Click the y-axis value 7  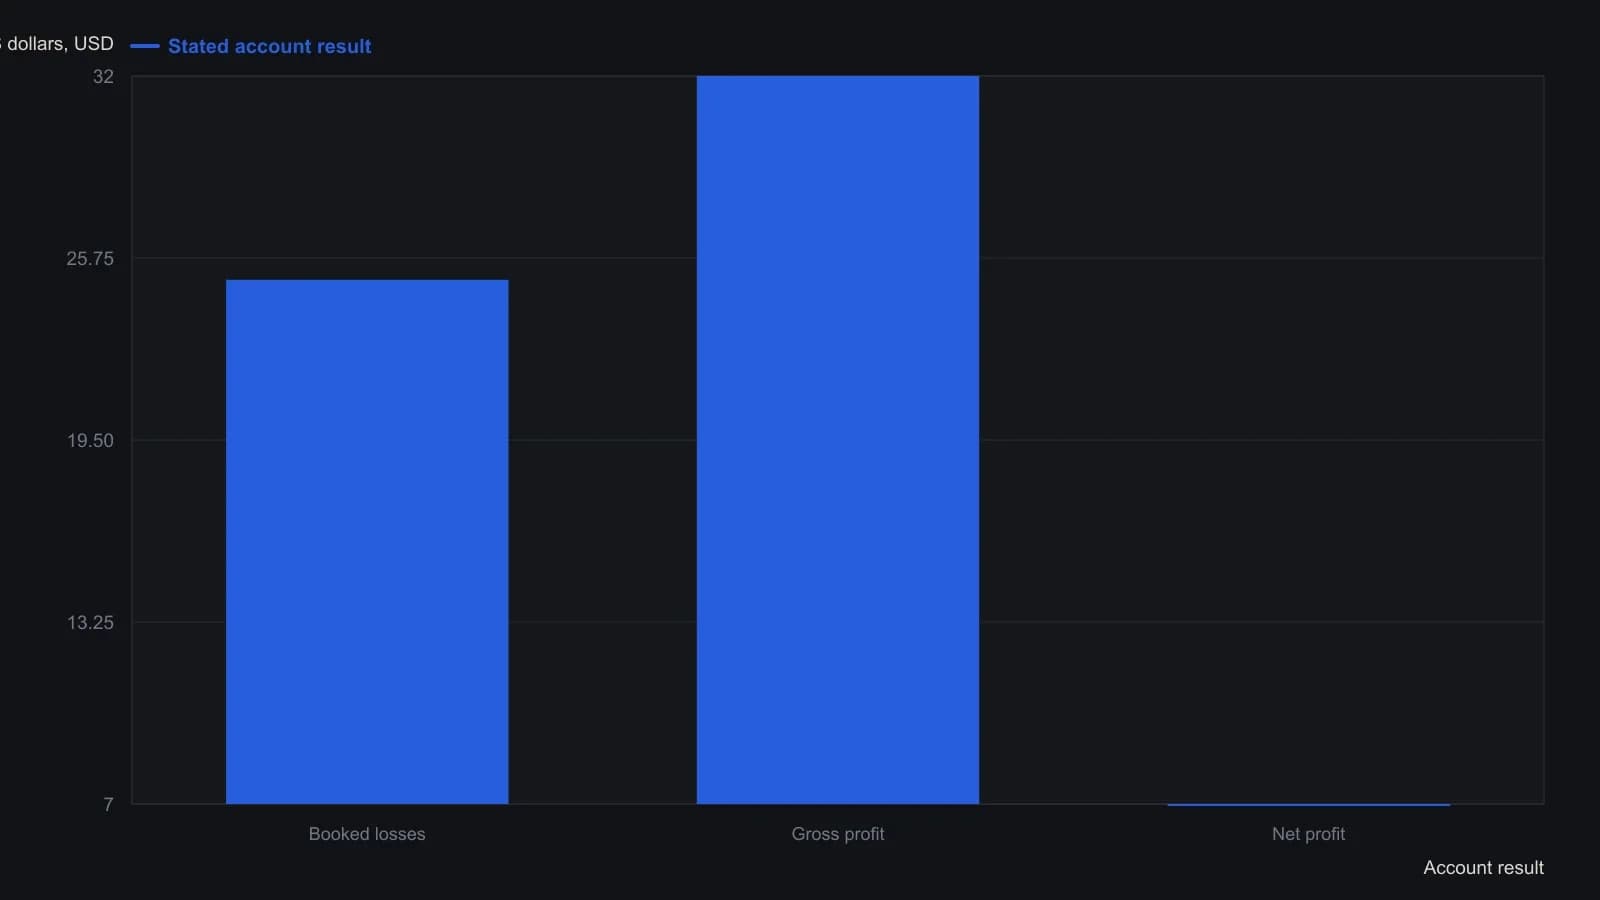[108, 805]
